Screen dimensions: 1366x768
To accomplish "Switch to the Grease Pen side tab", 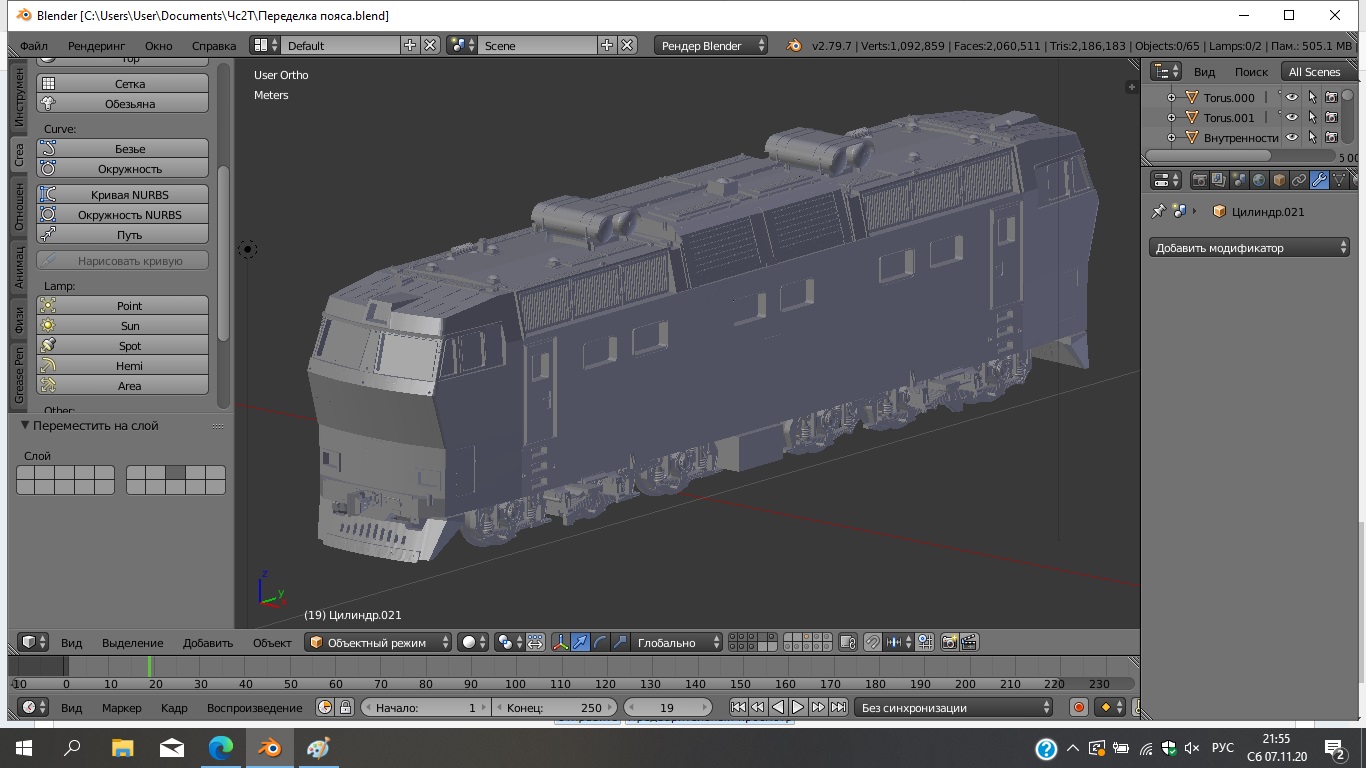I will coord(18,375).
